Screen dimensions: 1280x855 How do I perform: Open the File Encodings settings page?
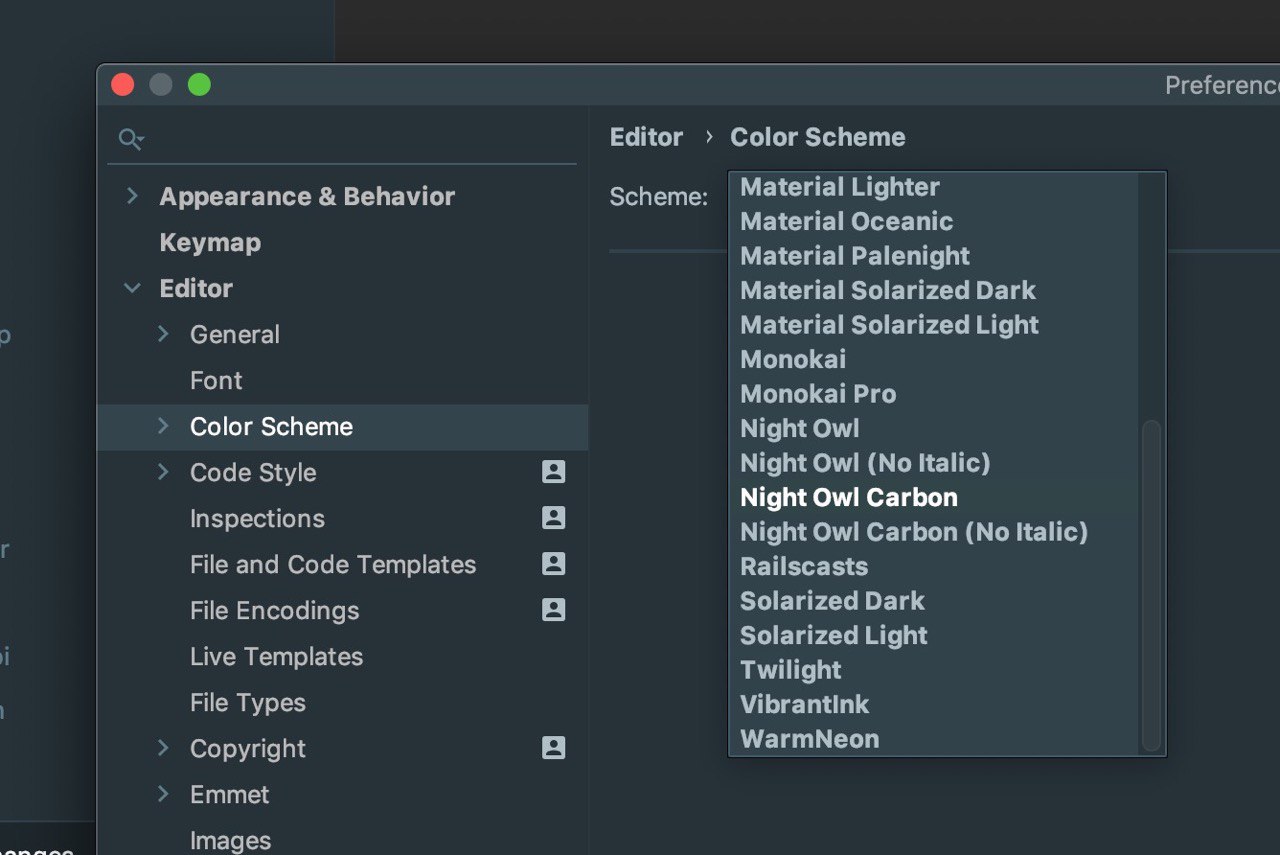coord(274,610)
